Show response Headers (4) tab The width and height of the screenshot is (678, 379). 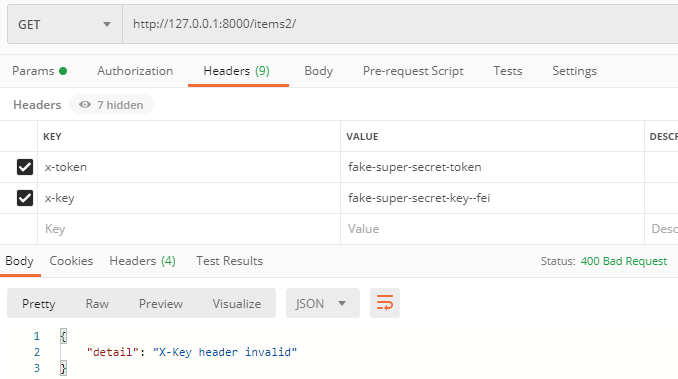click(x=142, y=261)
